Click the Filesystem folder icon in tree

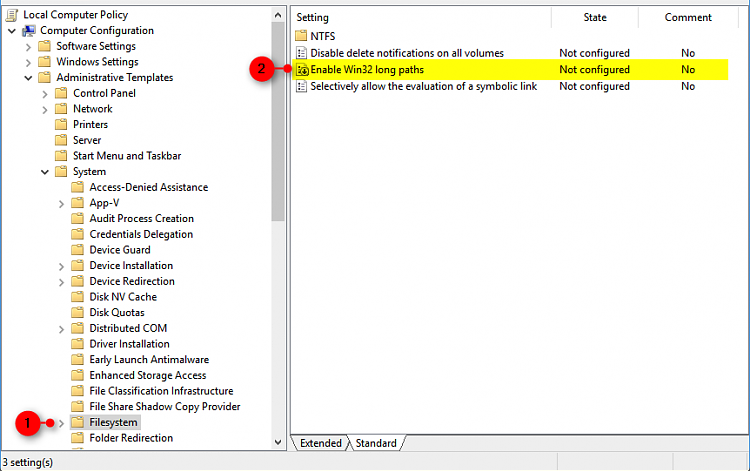pos(77,422)
